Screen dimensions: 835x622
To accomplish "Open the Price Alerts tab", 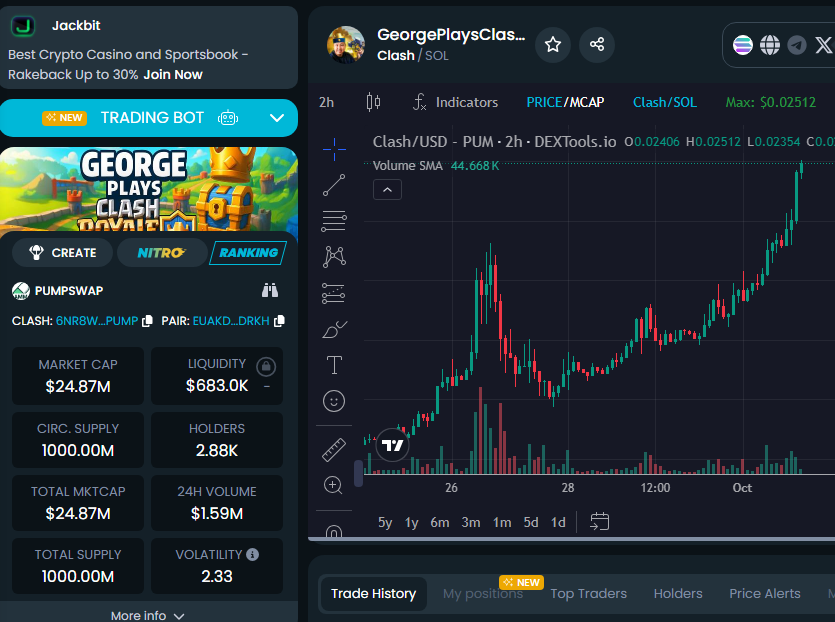I will click(765, 593).
